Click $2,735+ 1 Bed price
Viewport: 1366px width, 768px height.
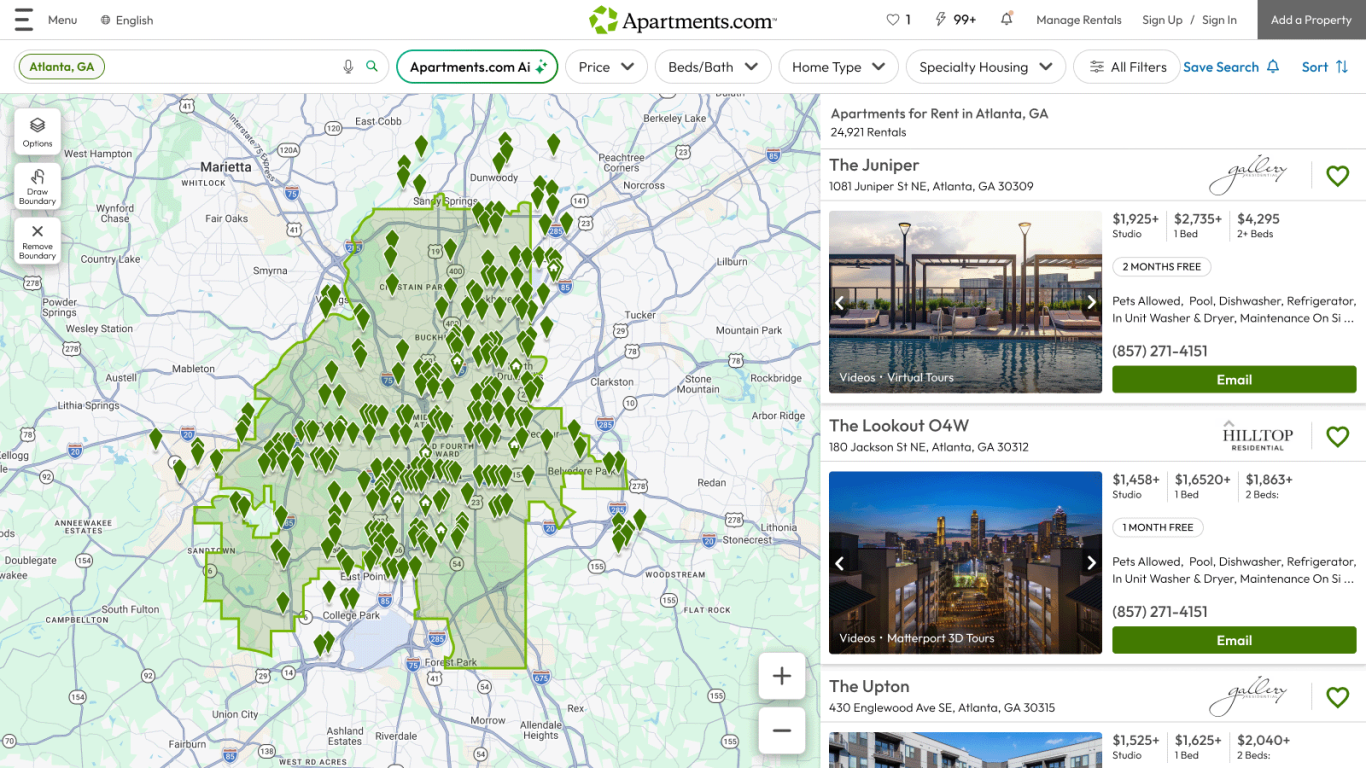tap(1198, 225)
